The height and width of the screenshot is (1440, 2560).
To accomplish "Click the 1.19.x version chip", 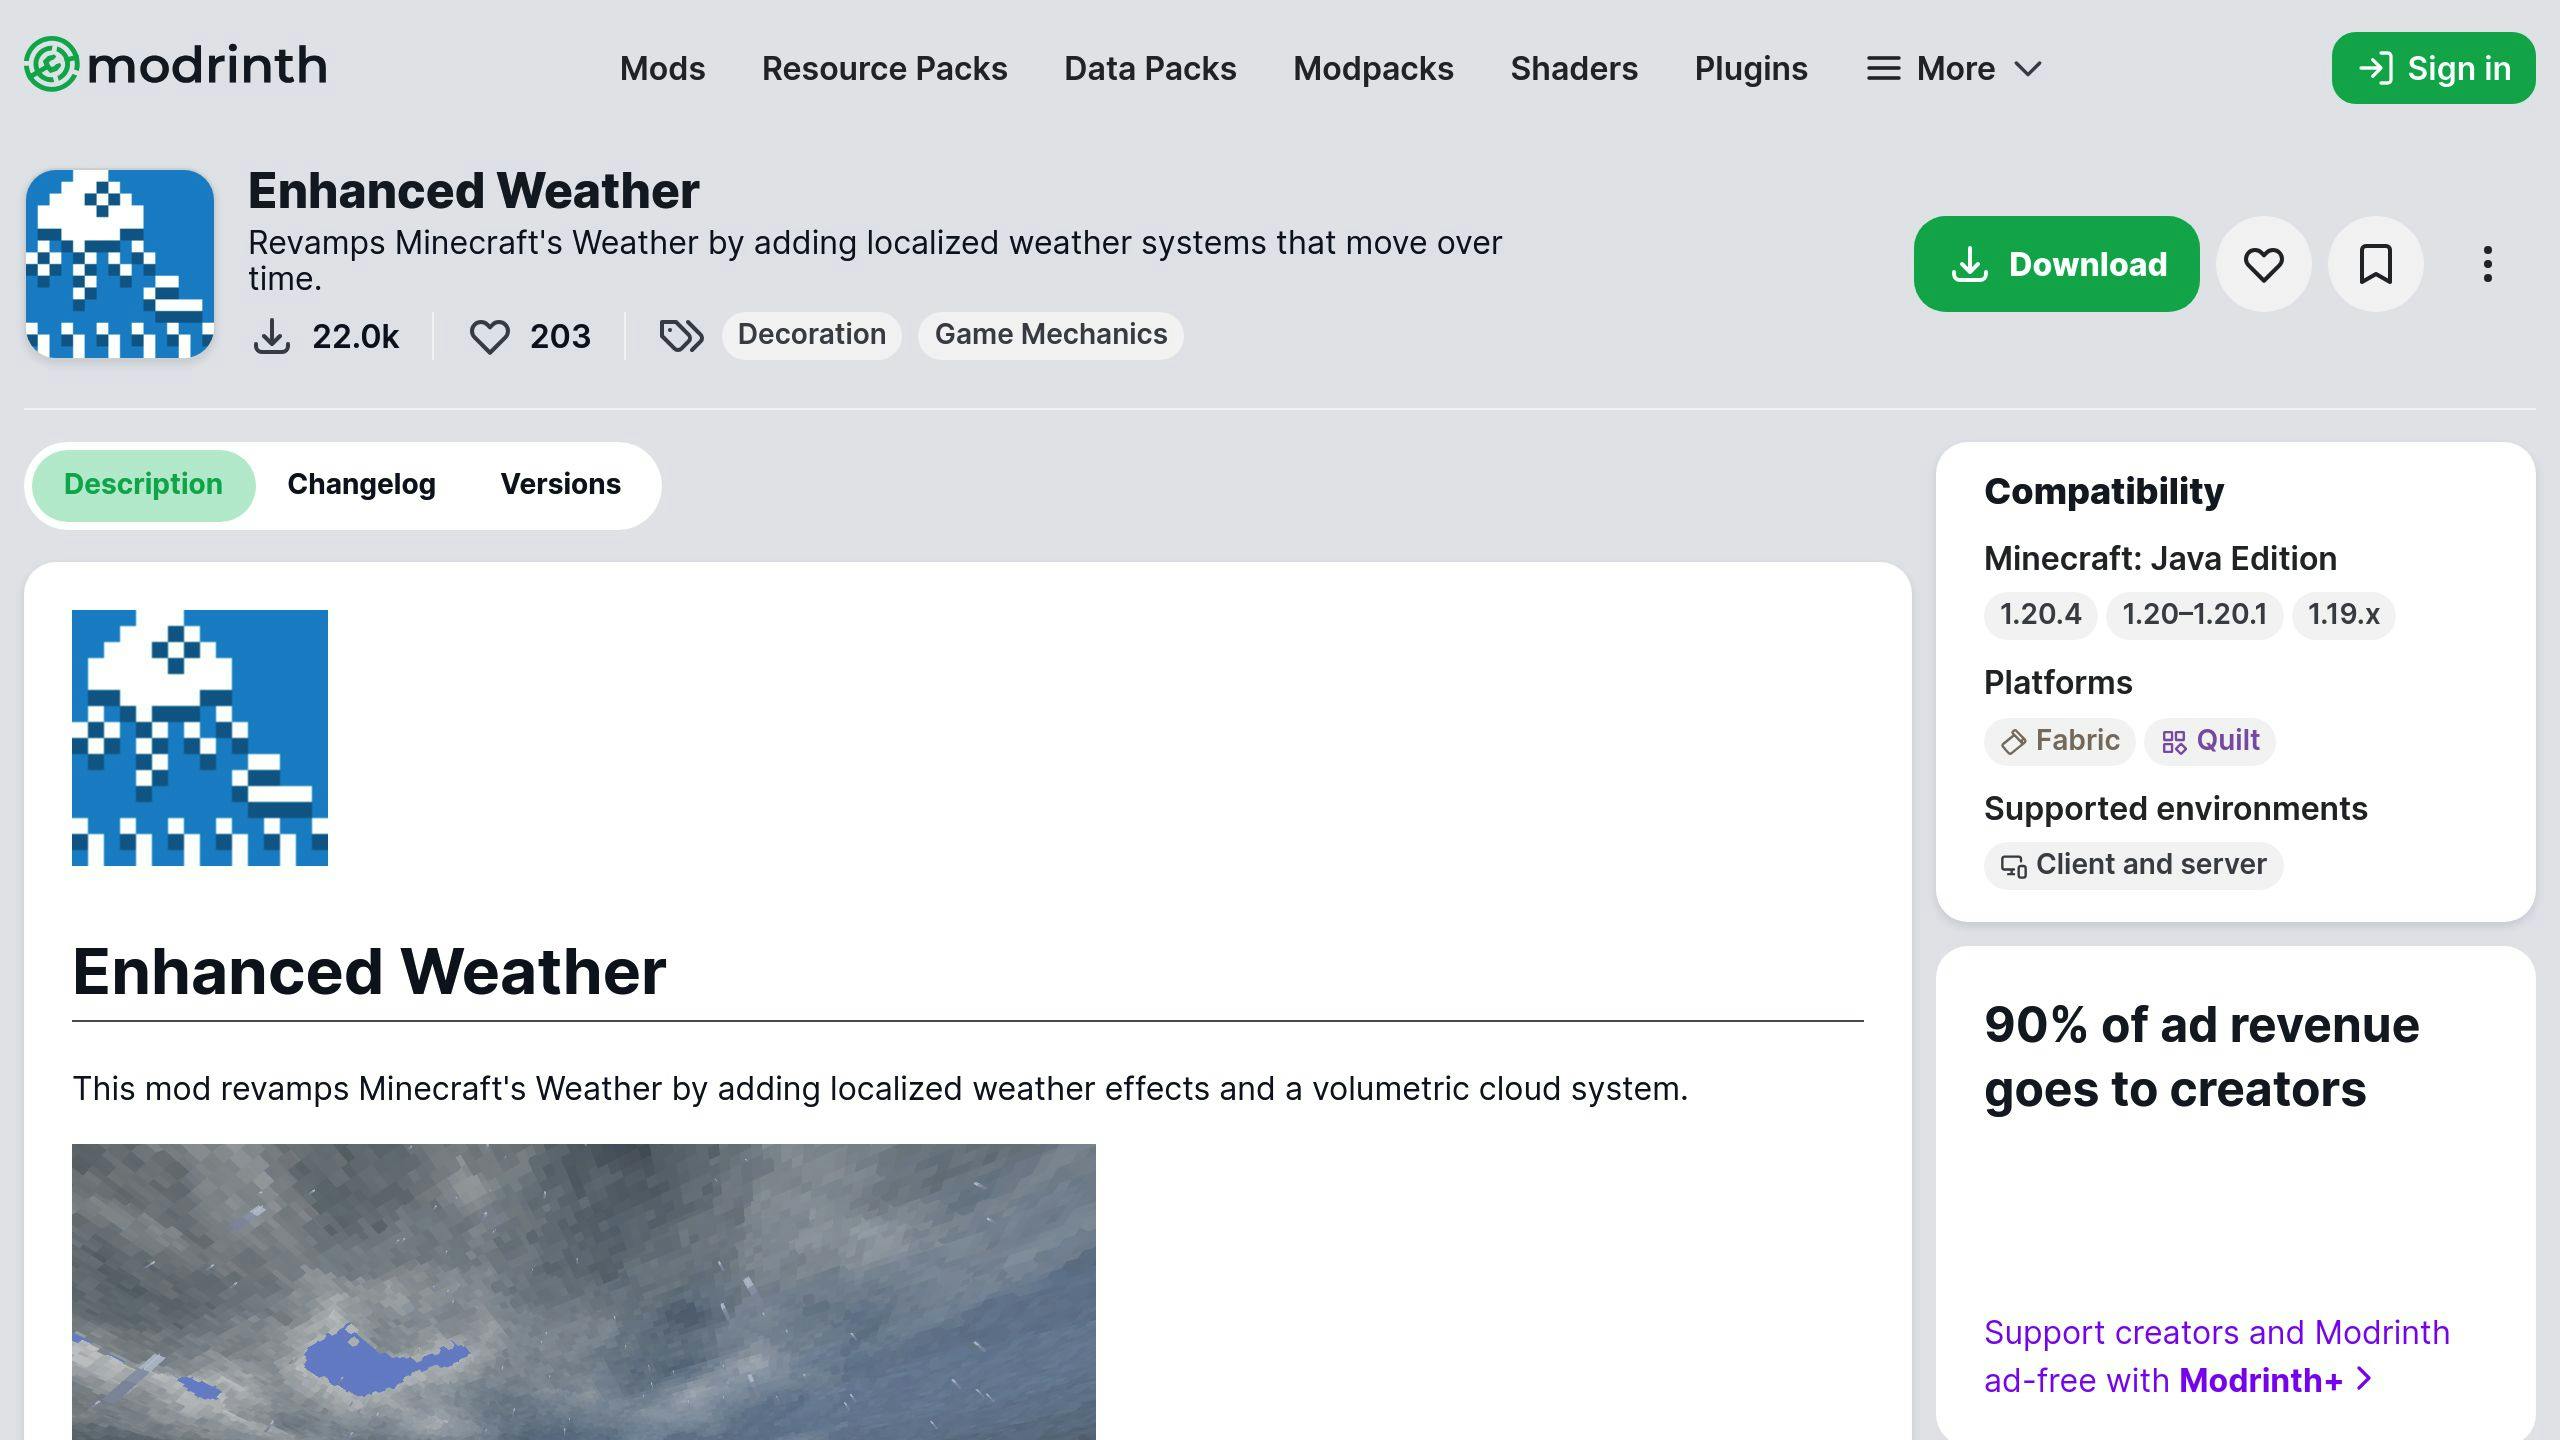I will 2343,614.
